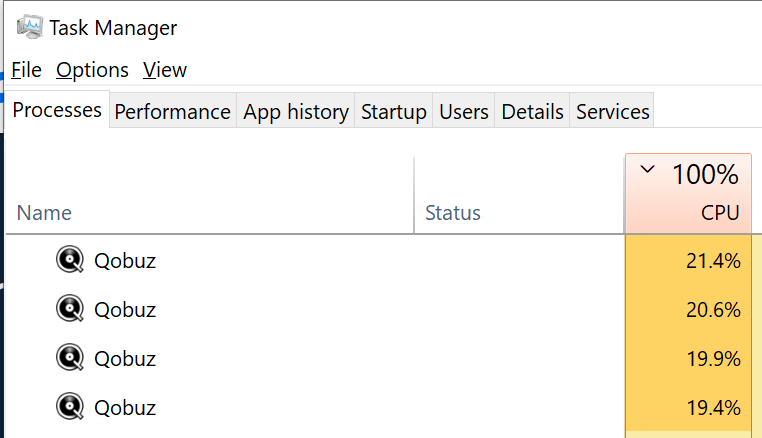Open the Services tab
This screenshot has height=438, width=762.
[x=612, y=111]
